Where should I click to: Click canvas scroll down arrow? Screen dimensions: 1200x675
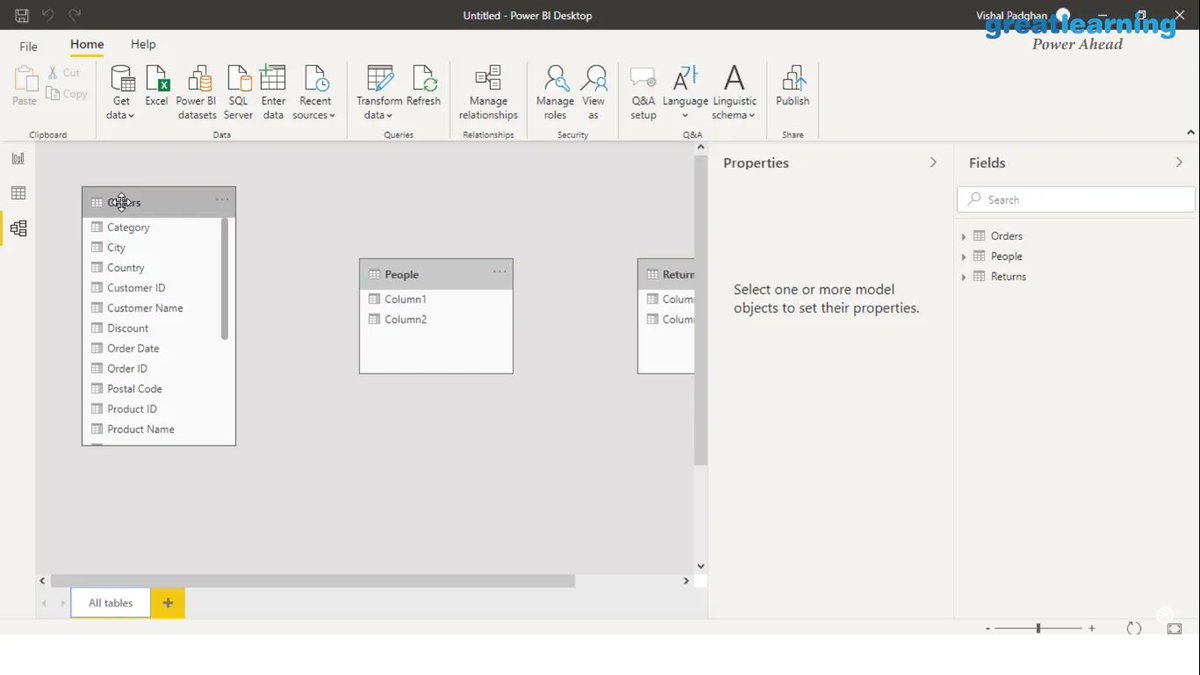(701, 565)
